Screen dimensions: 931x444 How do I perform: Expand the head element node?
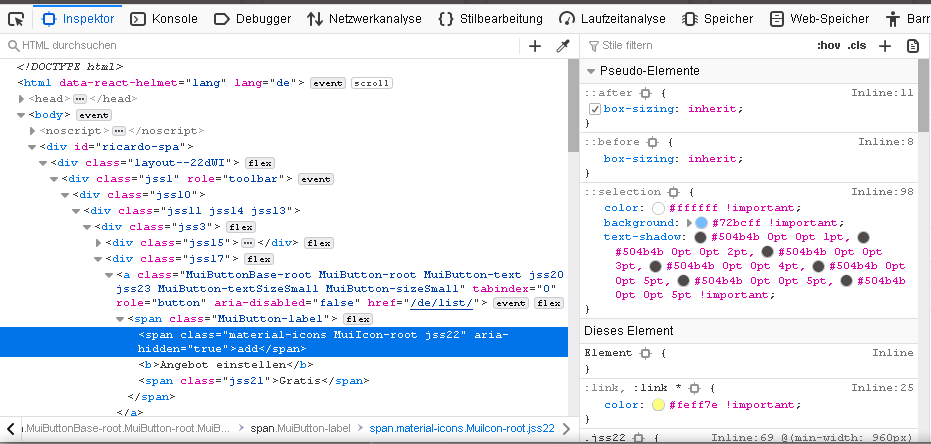22,99
